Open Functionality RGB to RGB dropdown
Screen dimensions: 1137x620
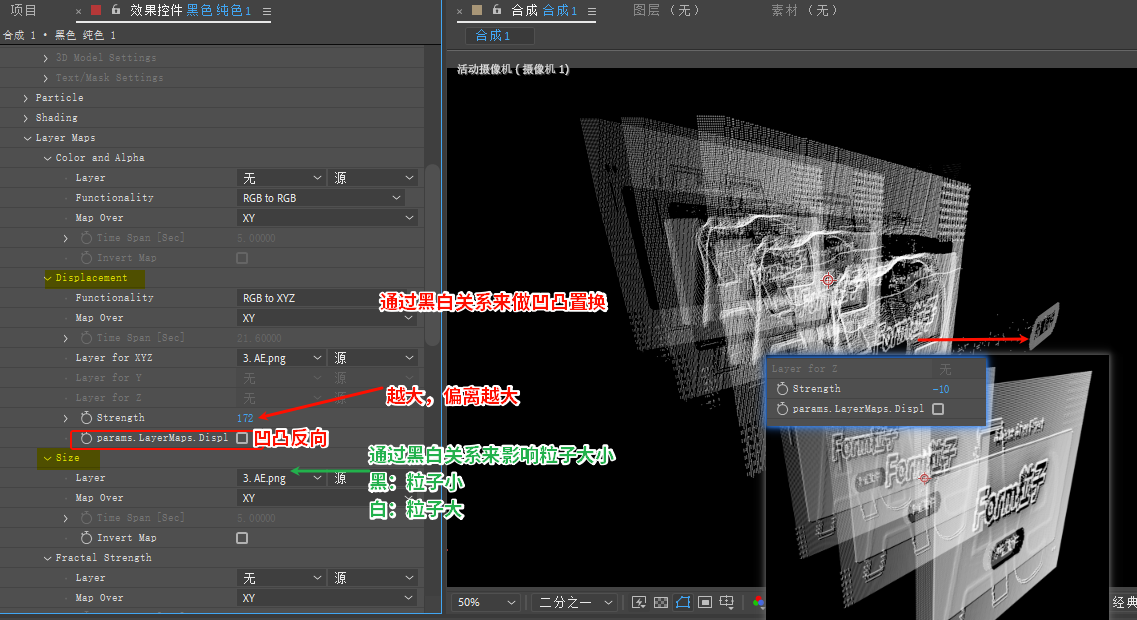coord(320,198)
